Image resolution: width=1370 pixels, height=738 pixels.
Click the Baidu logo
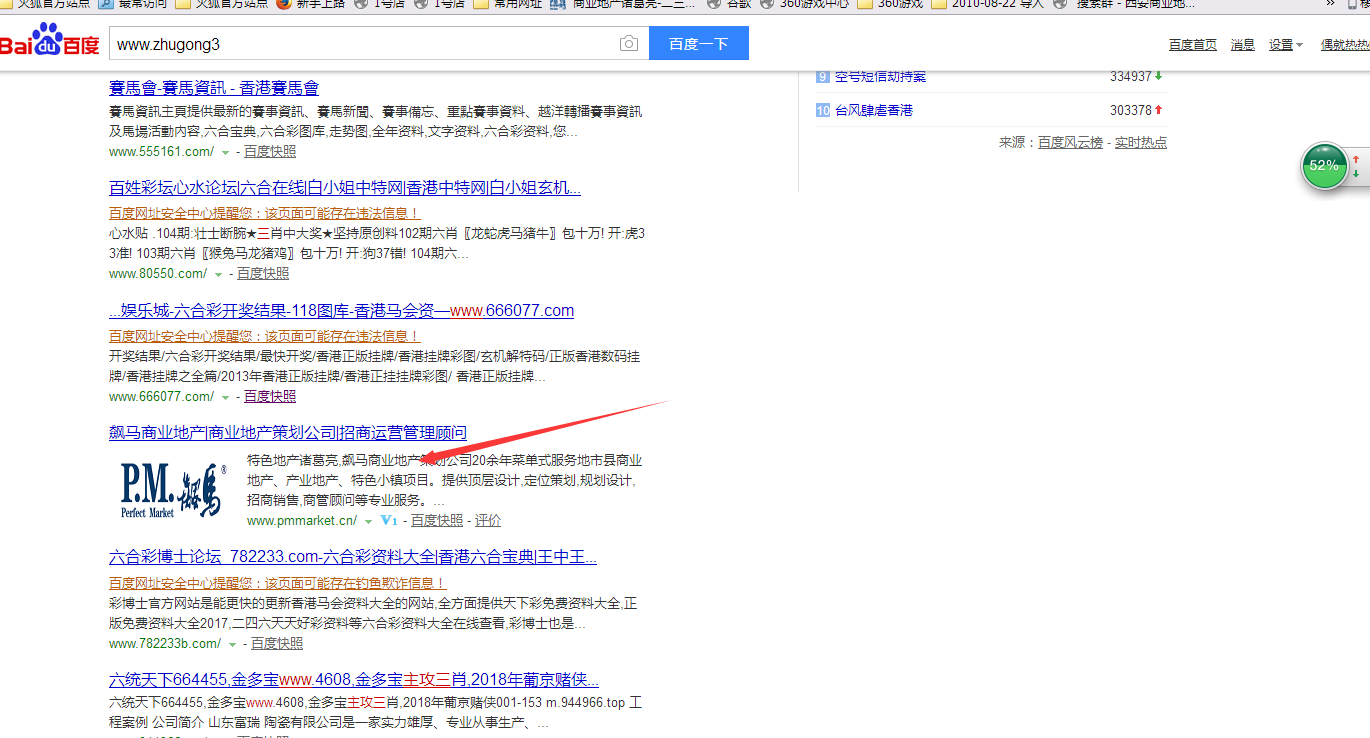click(x=50, y=45)
